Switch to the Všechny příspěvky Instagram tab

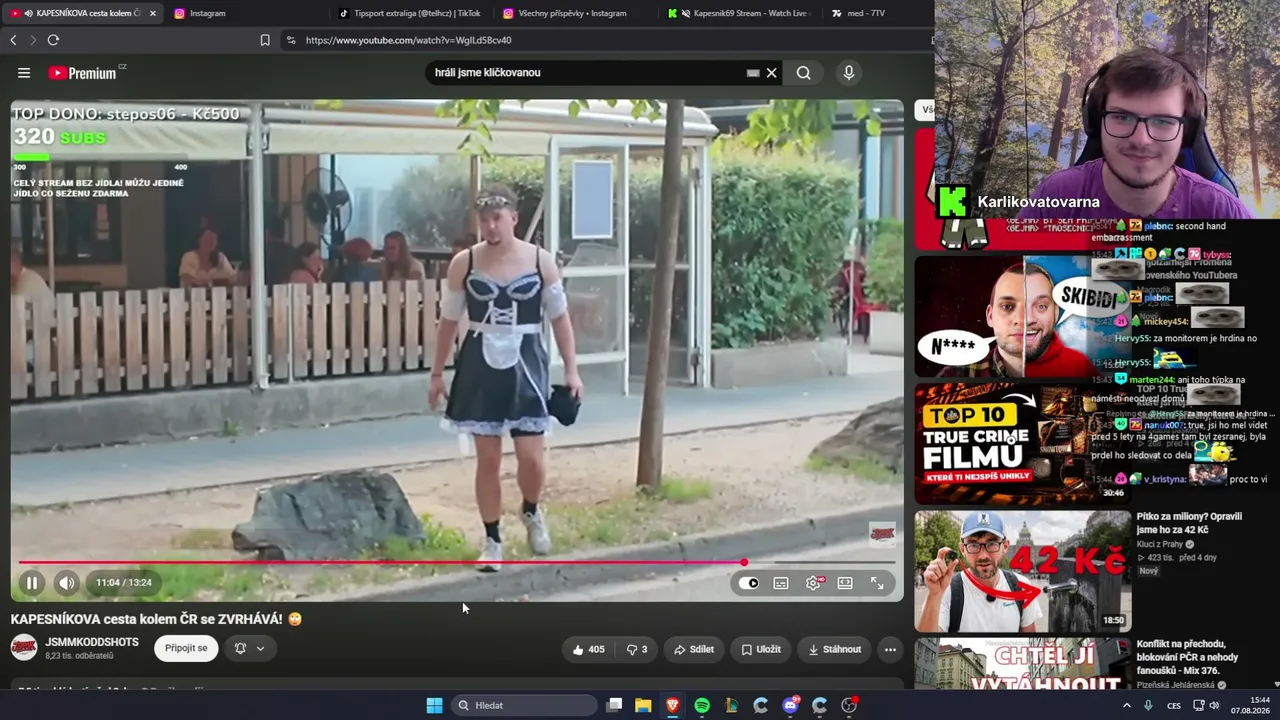pos(574,13)
